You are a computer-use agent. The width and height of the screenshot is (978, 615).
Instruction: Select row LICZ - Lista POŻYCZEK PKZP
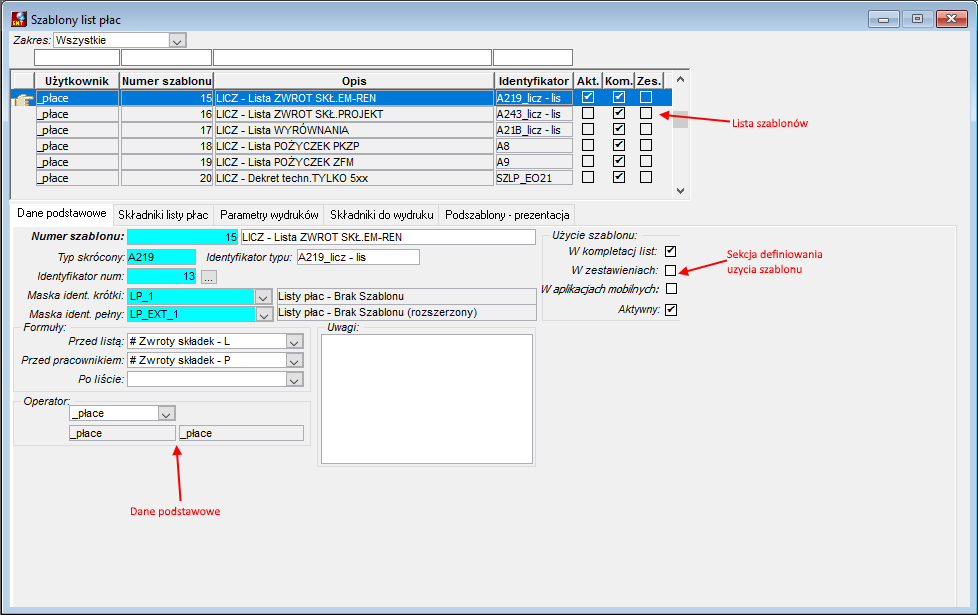point(354,146)
